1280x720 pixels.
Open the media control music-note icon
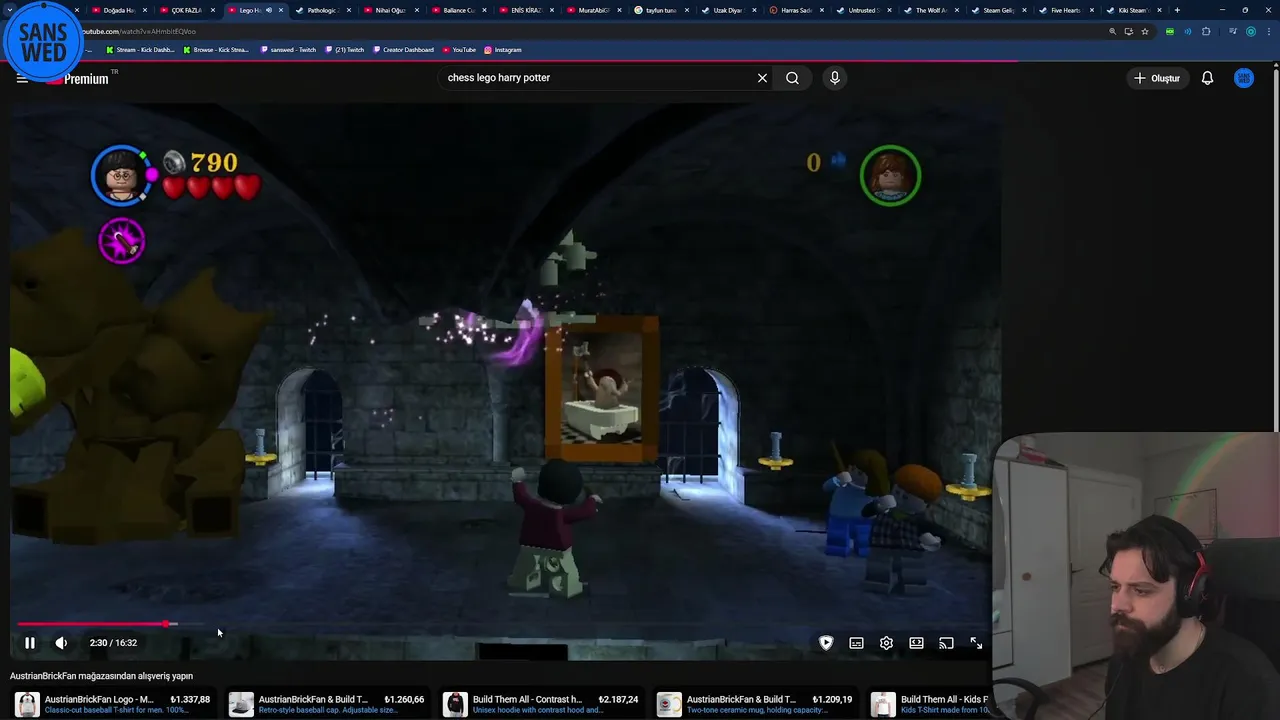coord(1233,31)
